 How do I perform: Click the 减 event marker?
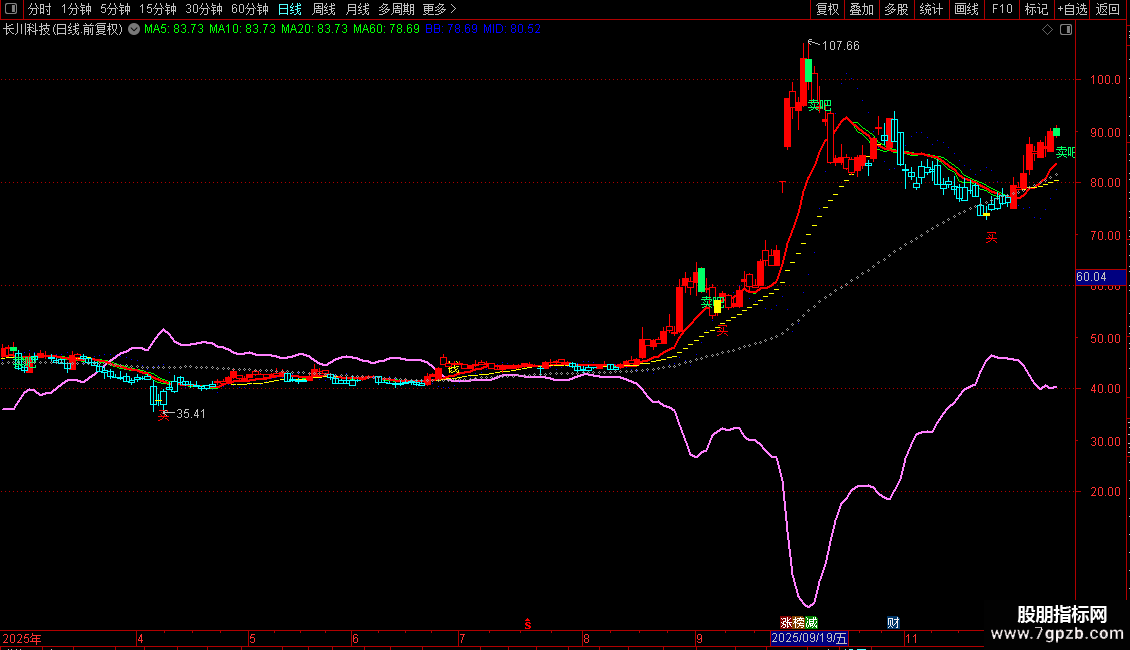(811, 623)
